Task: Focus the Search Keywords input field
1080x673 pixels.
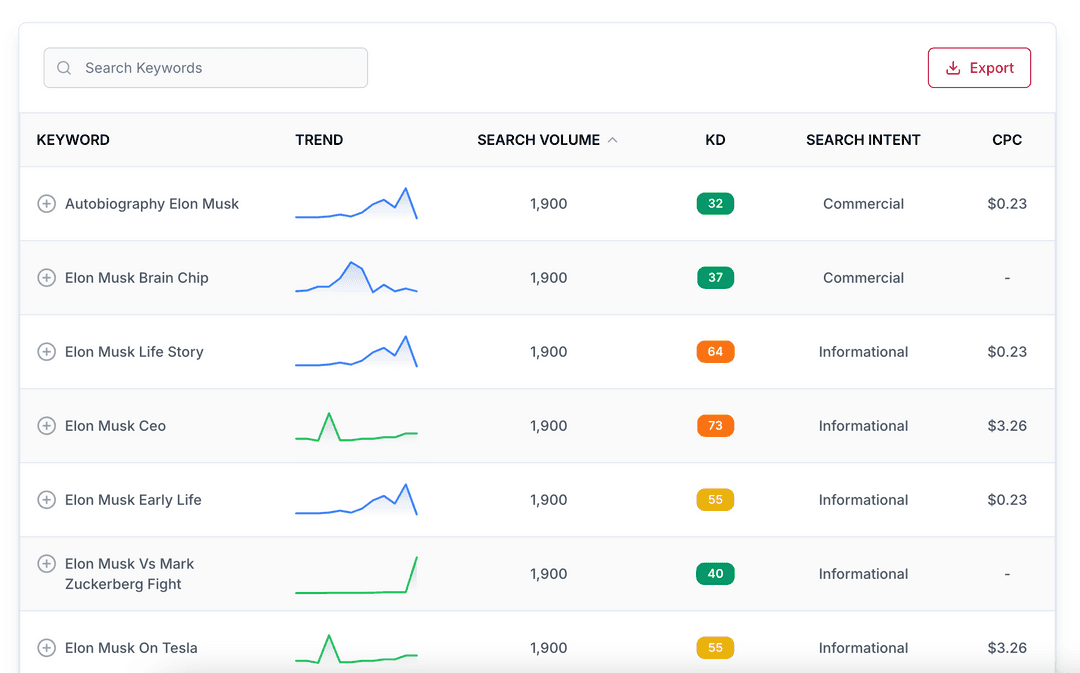Action: click(x=205, y=68)
